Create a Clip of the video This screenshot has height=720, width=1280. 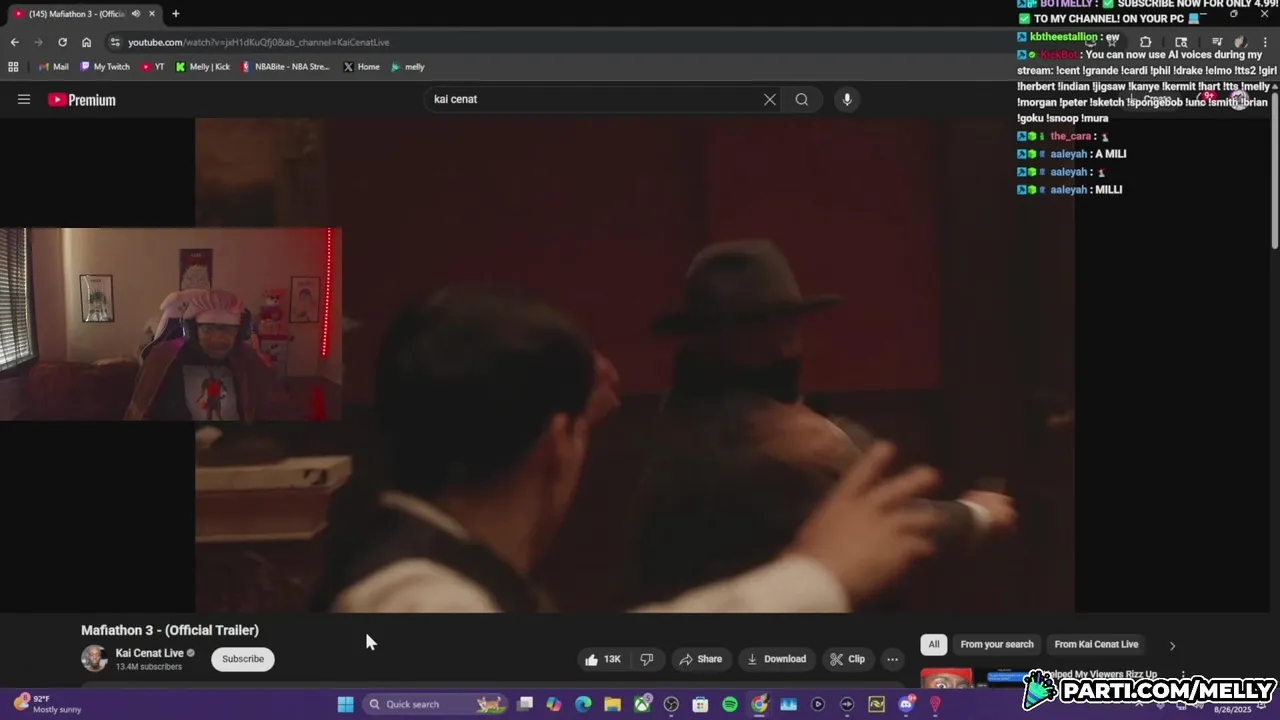coord(847,659)
